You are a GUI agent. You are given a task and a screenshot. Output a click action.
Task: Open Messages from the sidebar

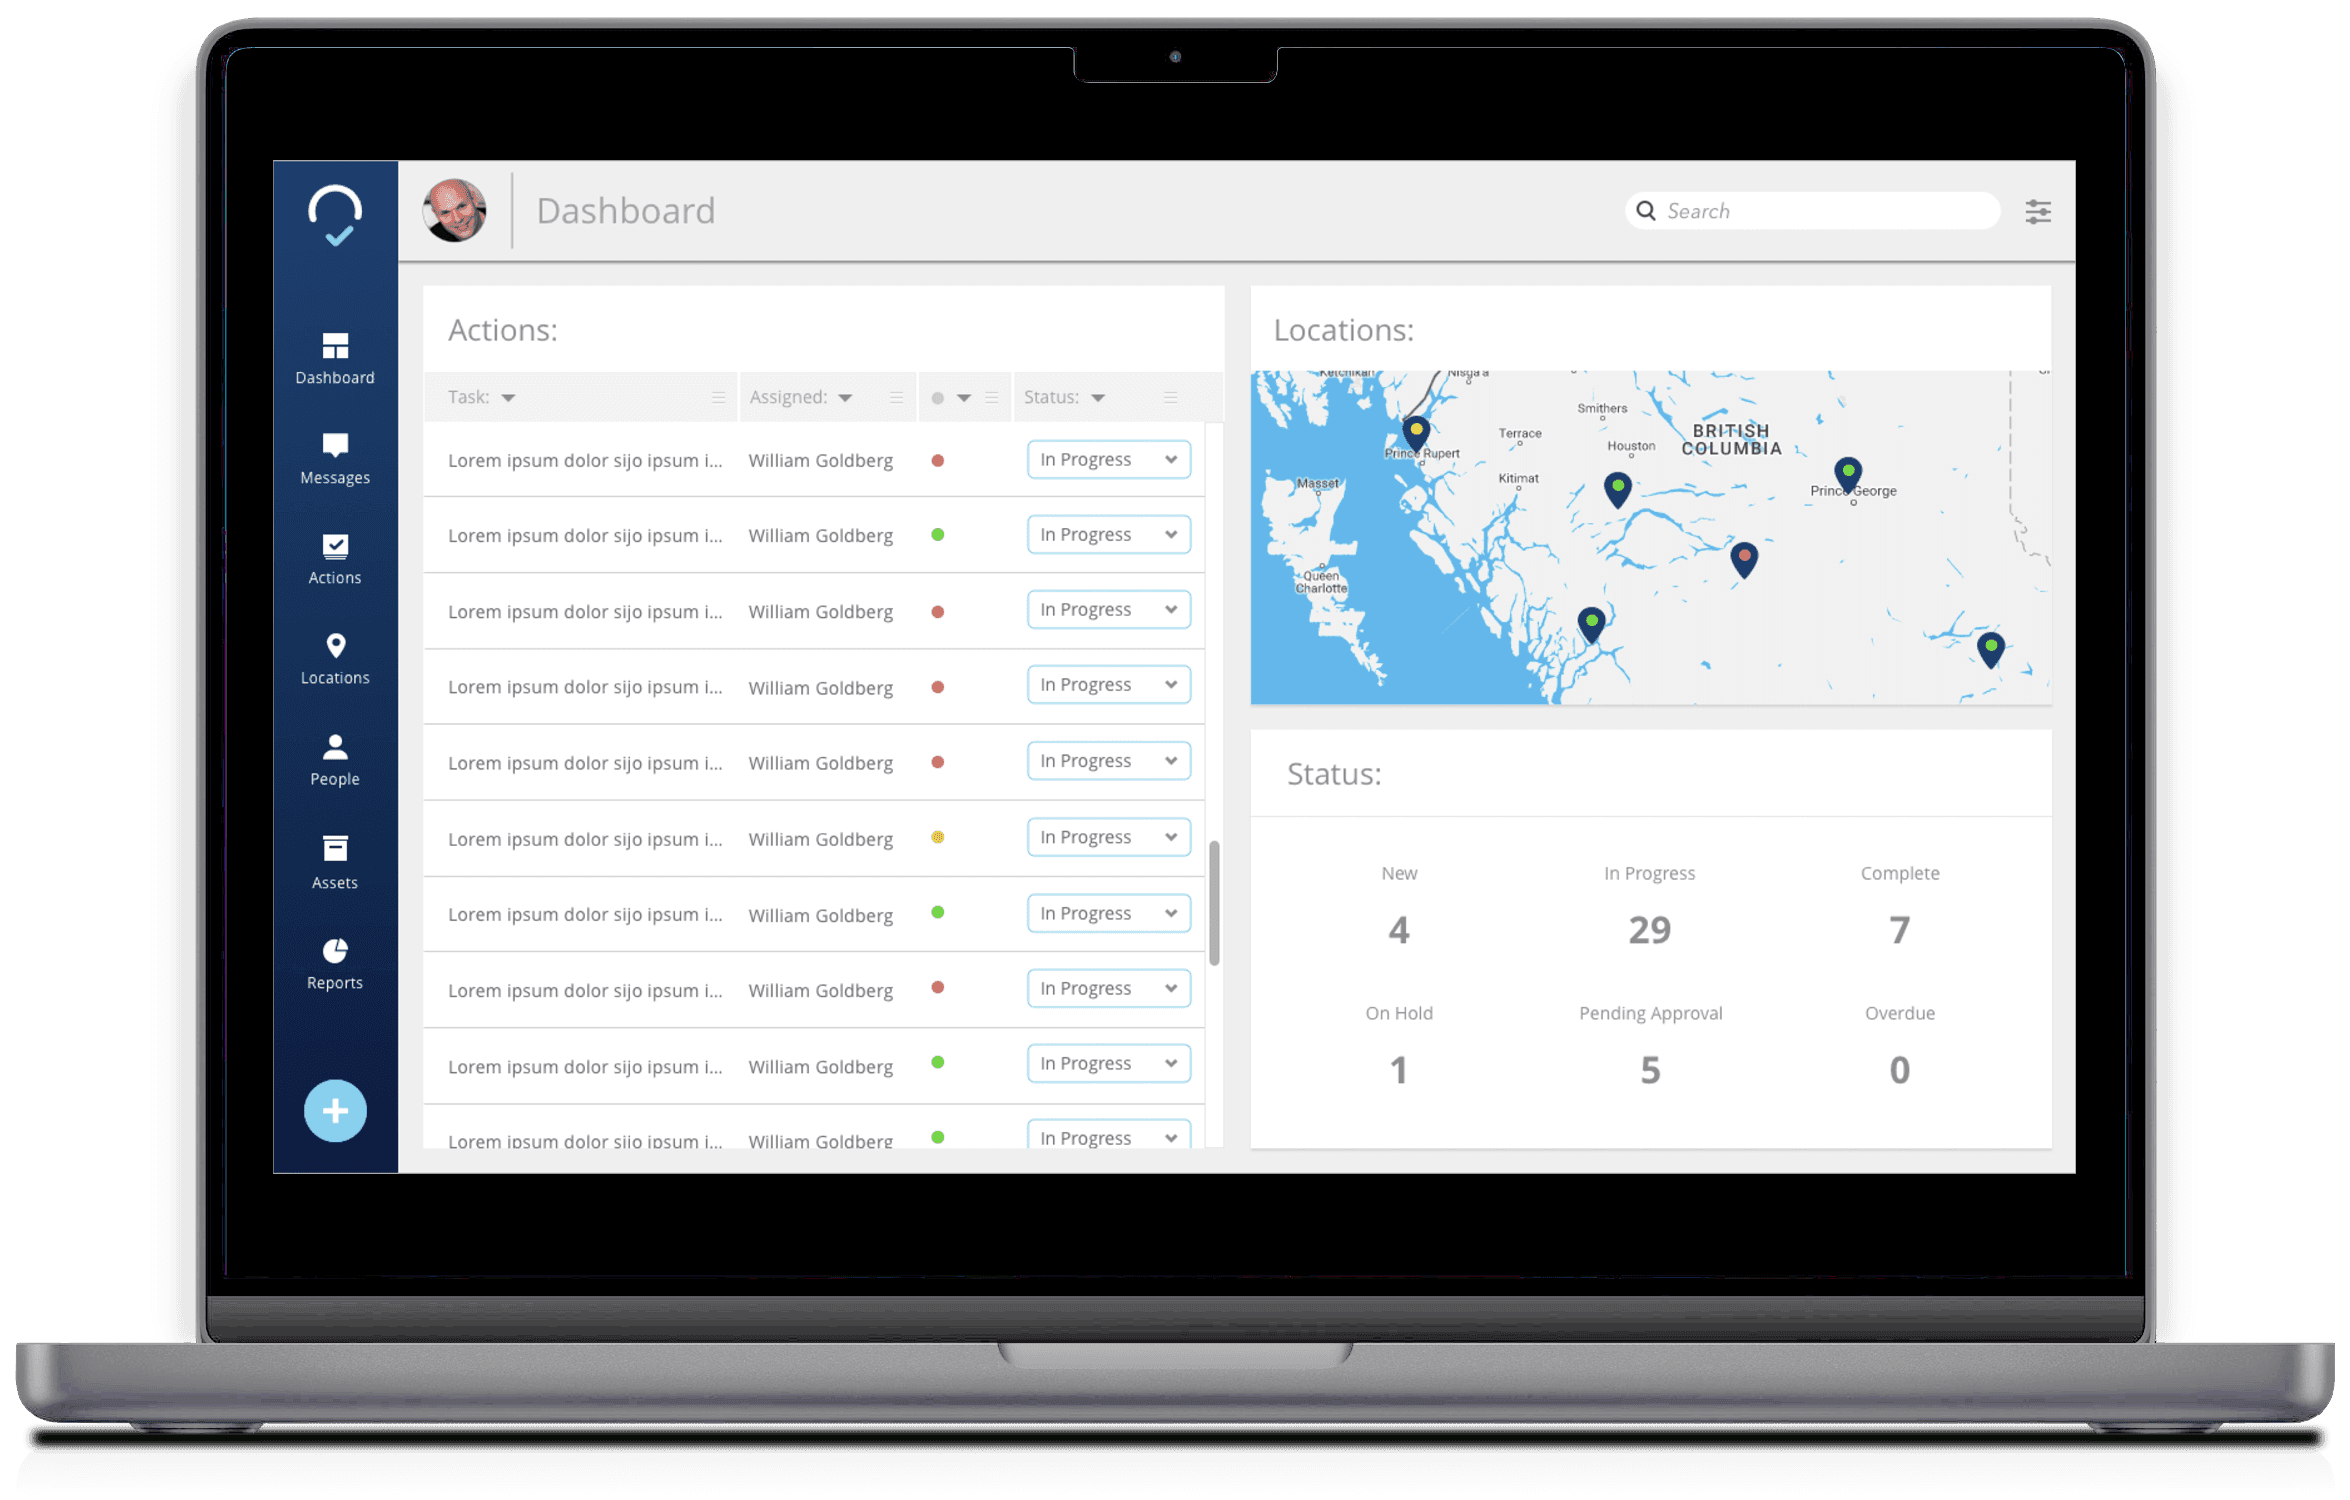(x=335, y=459)
